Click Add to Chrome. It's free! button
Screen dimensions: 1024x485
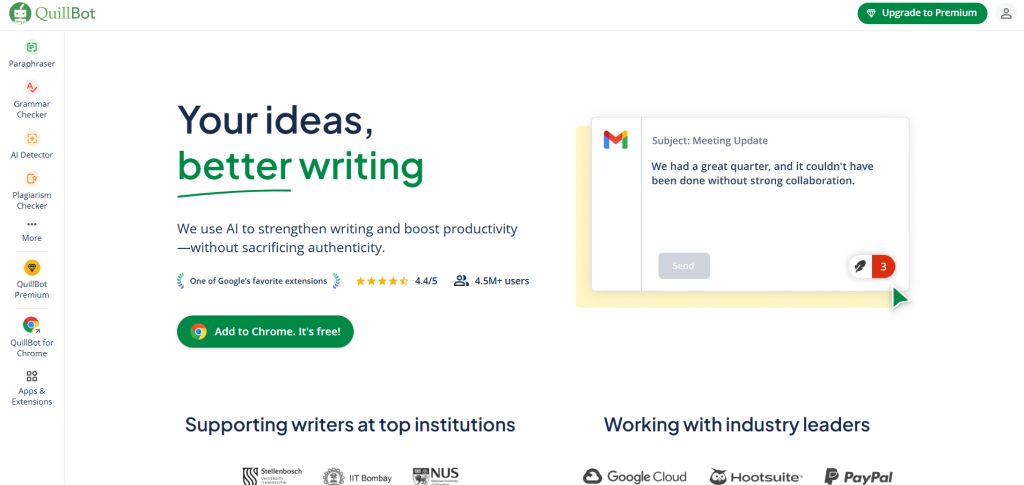pyautogui.click(x=265, y=331)
